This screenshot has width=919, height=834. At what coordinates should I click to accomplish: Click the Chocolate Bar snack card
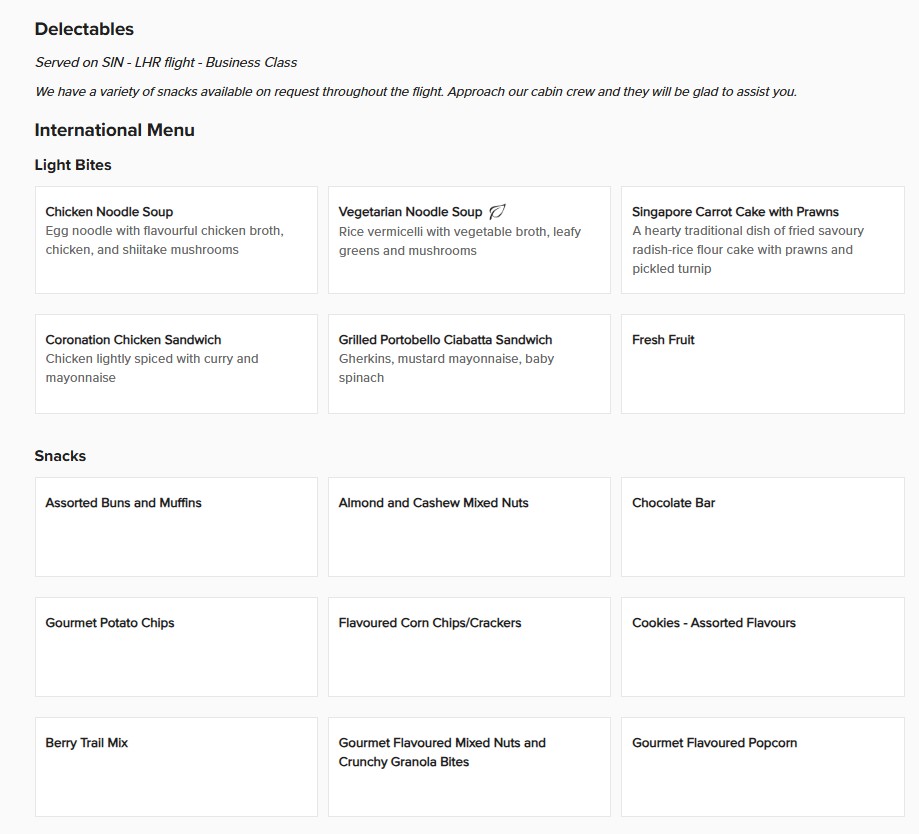click(x=762, y=527)
